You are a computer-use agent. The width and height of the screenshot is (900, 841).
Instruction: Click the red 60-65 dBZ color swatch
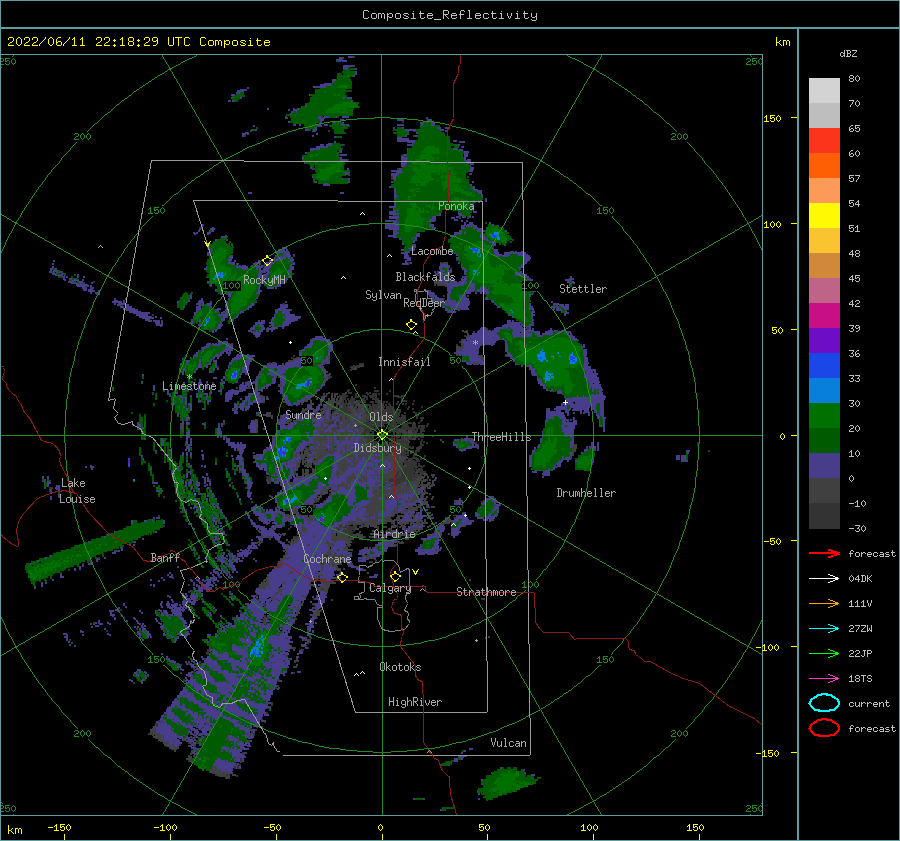click(x=824, y=141)
